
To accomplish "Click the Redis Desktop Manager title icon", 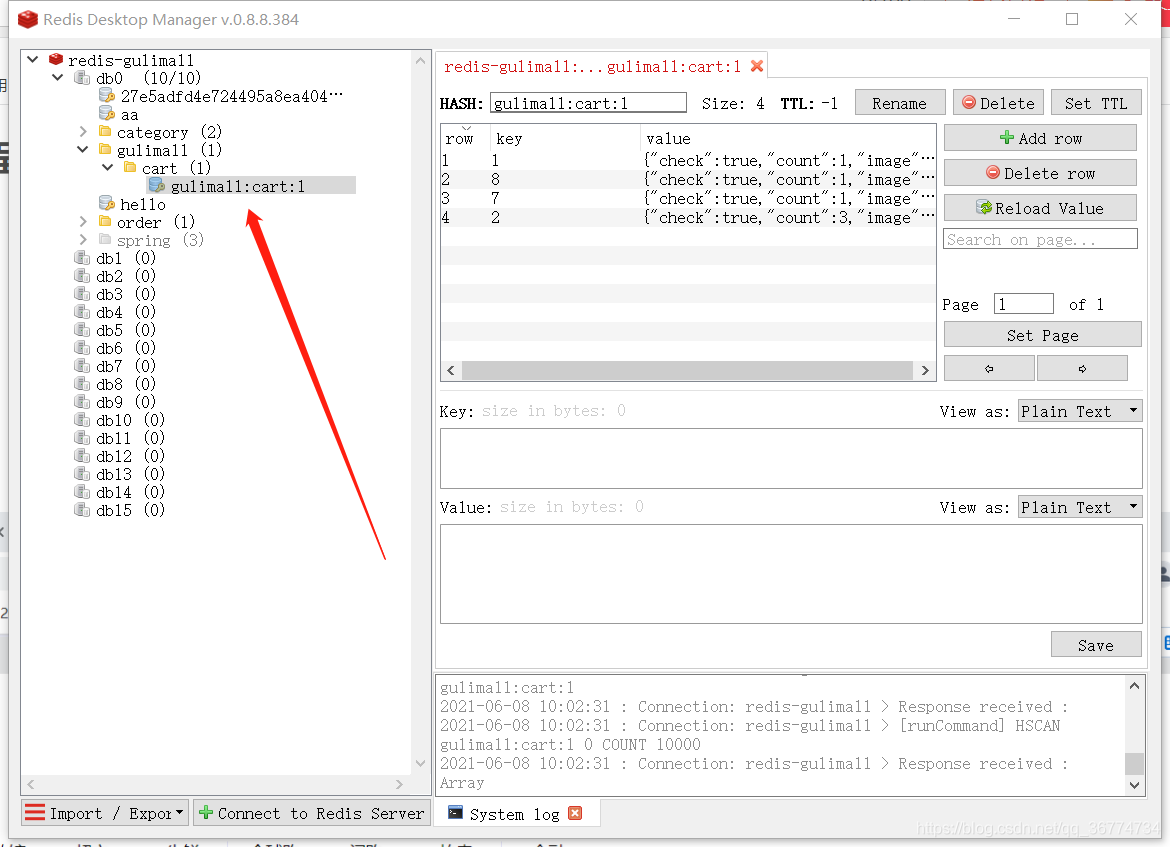I will [x=28, y=19].
